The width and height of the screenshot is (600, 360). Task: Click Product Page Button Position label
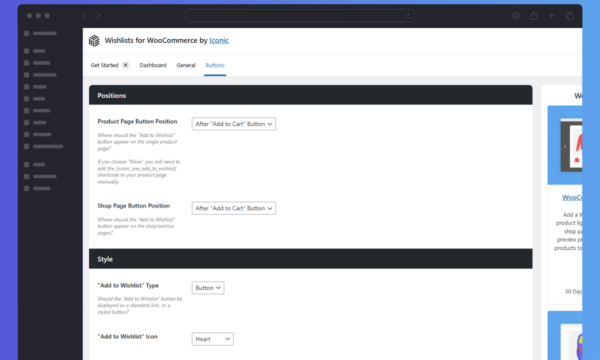[137, 121]
